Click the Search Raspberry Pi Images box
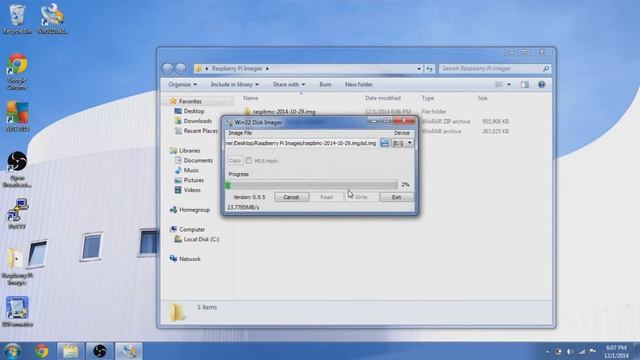Screen dimensions: 640x360 (x=495, y=69)
